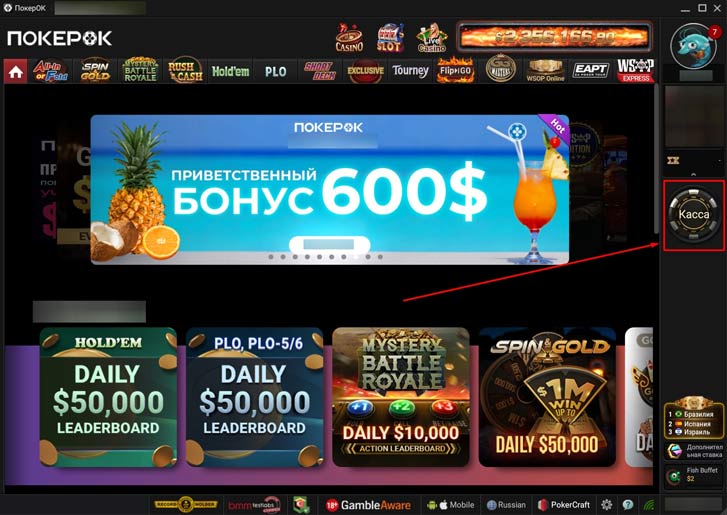Open the Casino roulette icon
The height and width of the screenshot is (515, 727).
pyautogui.click(x=350, y=38)
